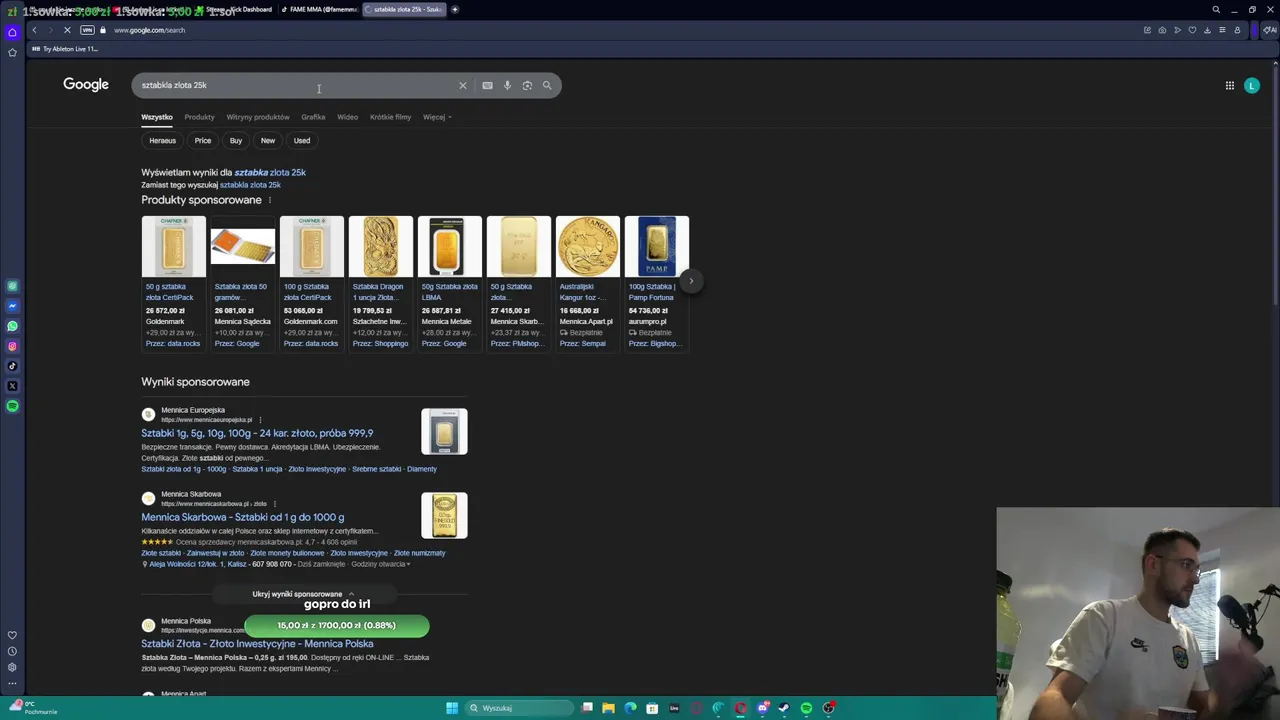Open the Google account avatar
The width and height of the screenshot is (1280, 720).
tap(1251, 85)
